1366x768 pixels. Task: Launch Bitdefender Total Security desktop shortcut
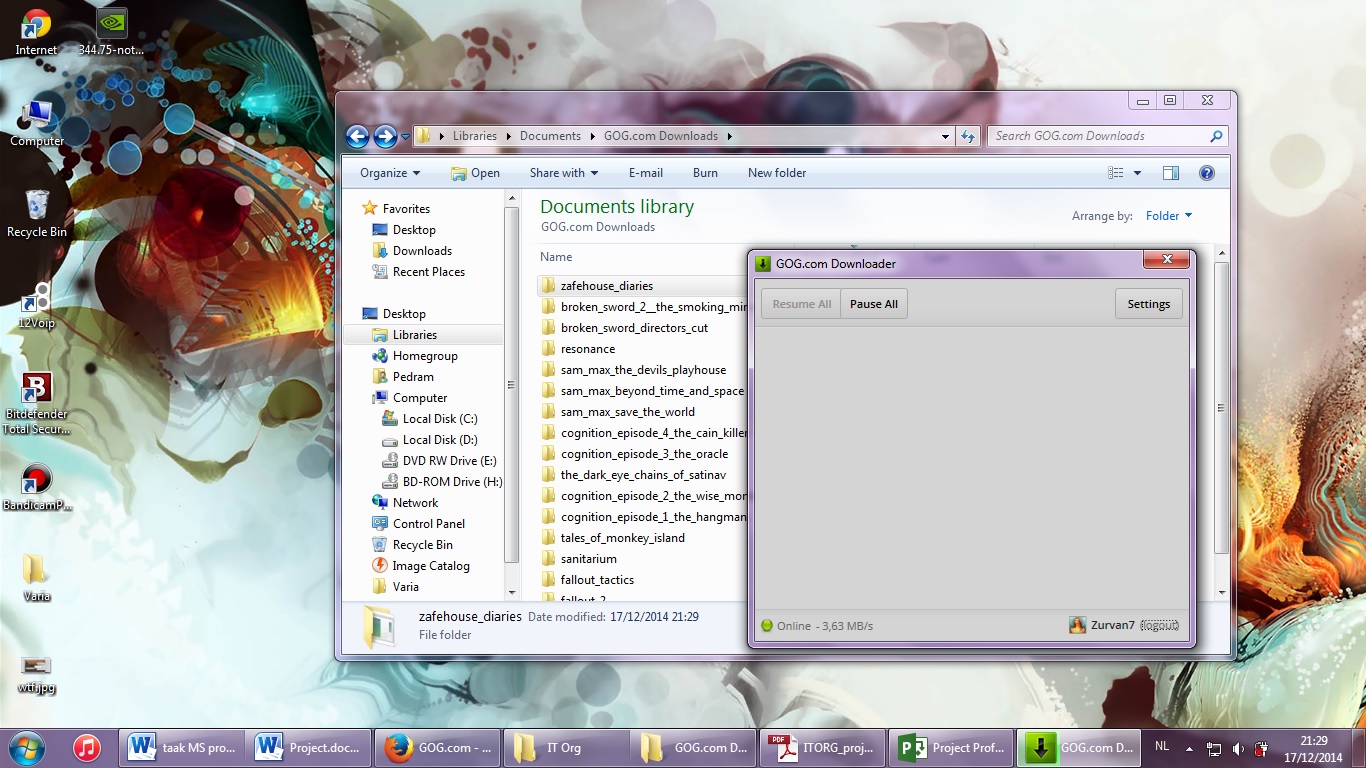(x=37, y=403)
